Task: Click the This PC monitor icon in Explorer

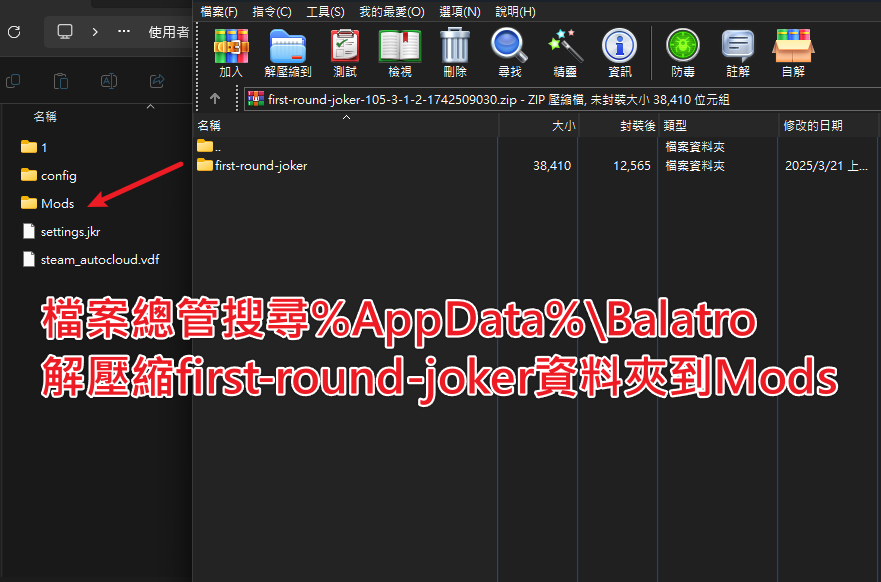Action: tap(65, 31)
